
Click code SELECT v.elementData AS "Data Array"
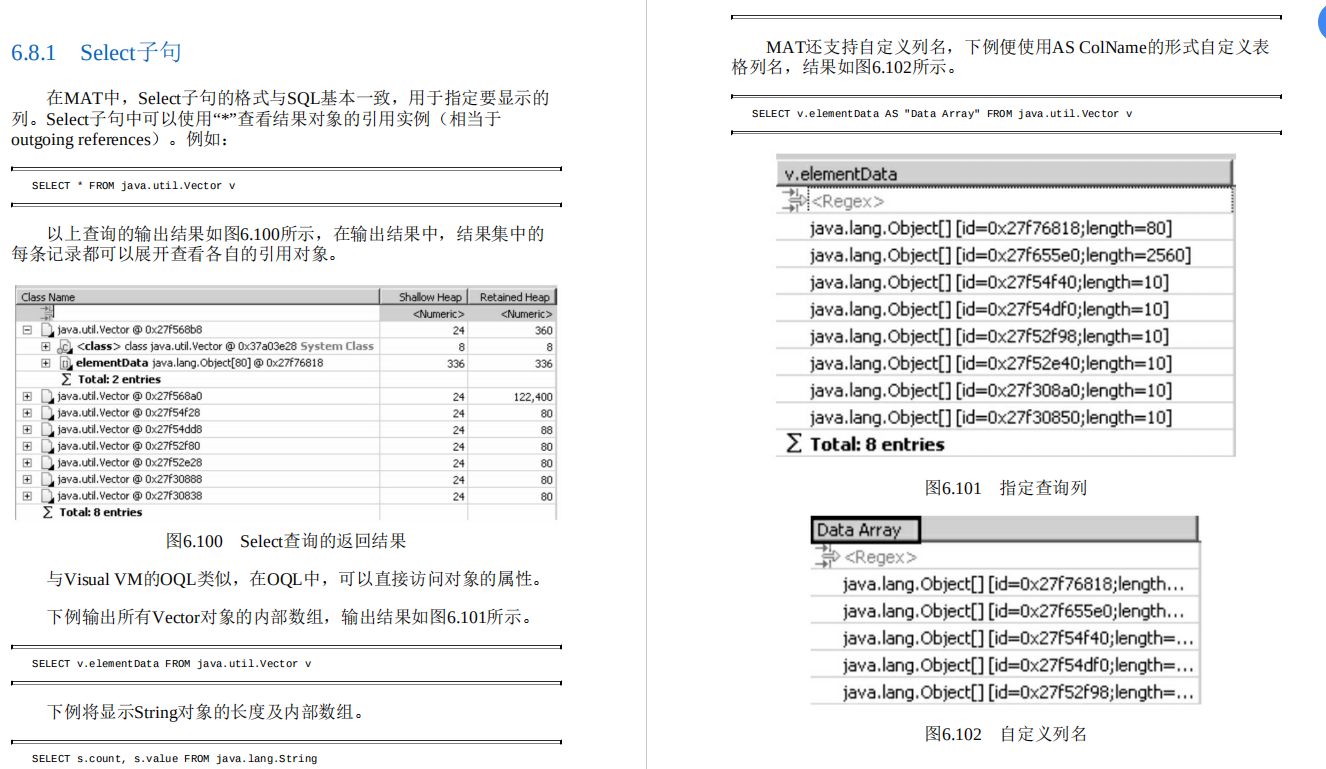[942, 114]
